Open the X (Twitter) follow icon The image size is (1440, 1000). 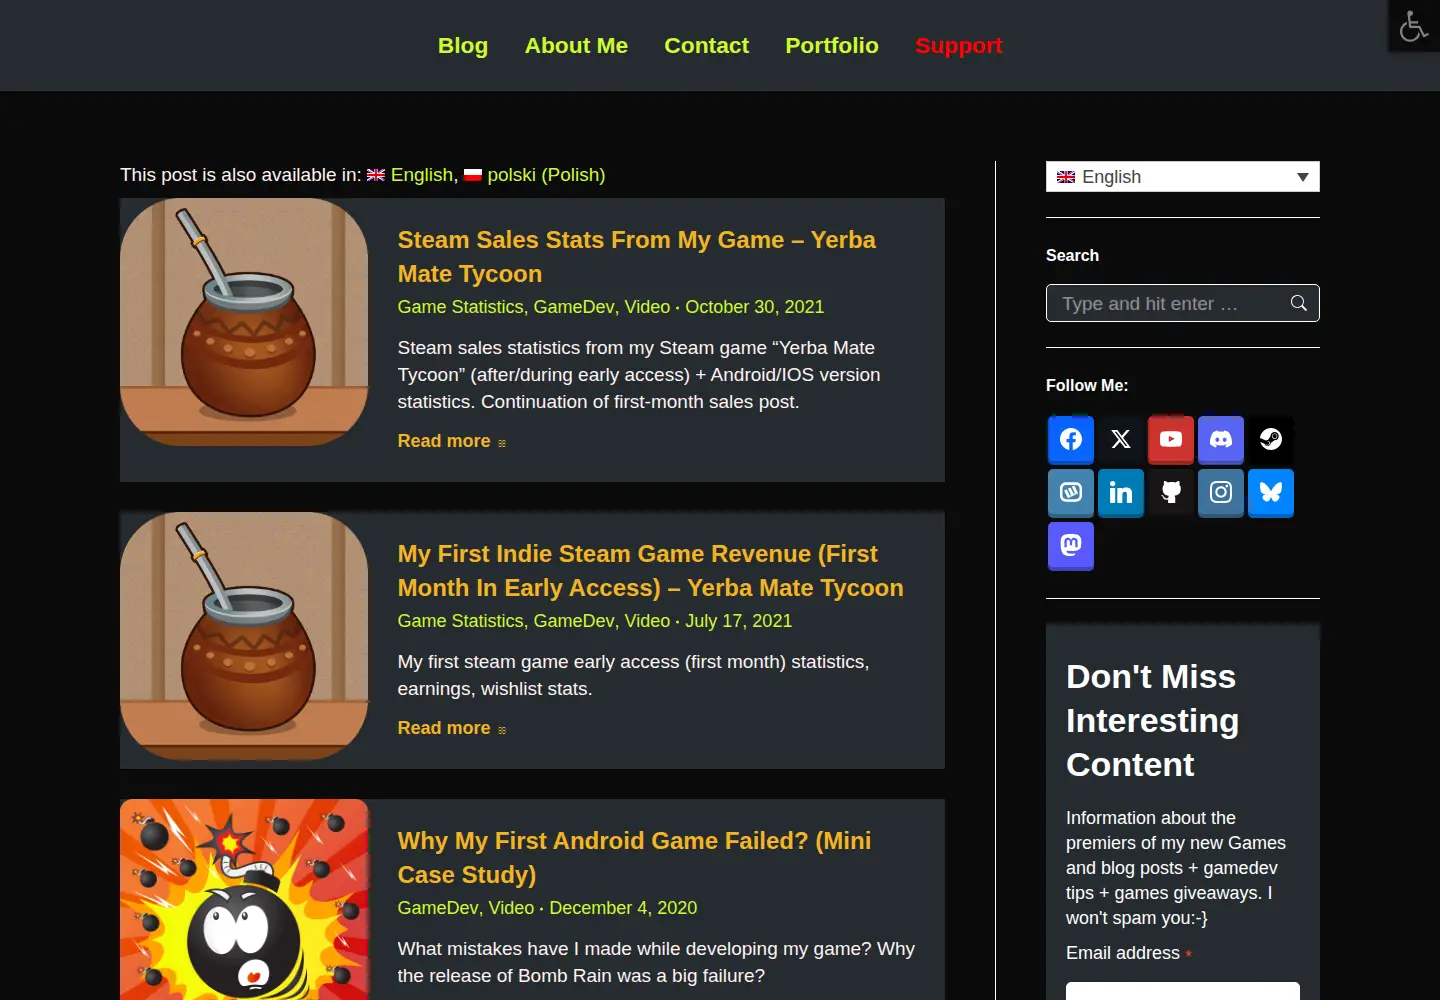(1121, 439)
